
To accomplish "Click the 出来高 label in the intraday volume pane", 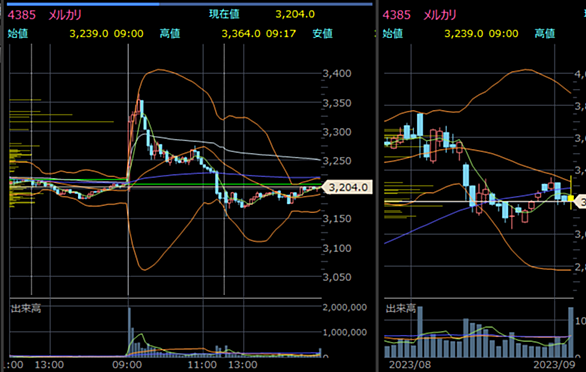I will point(26,308).
